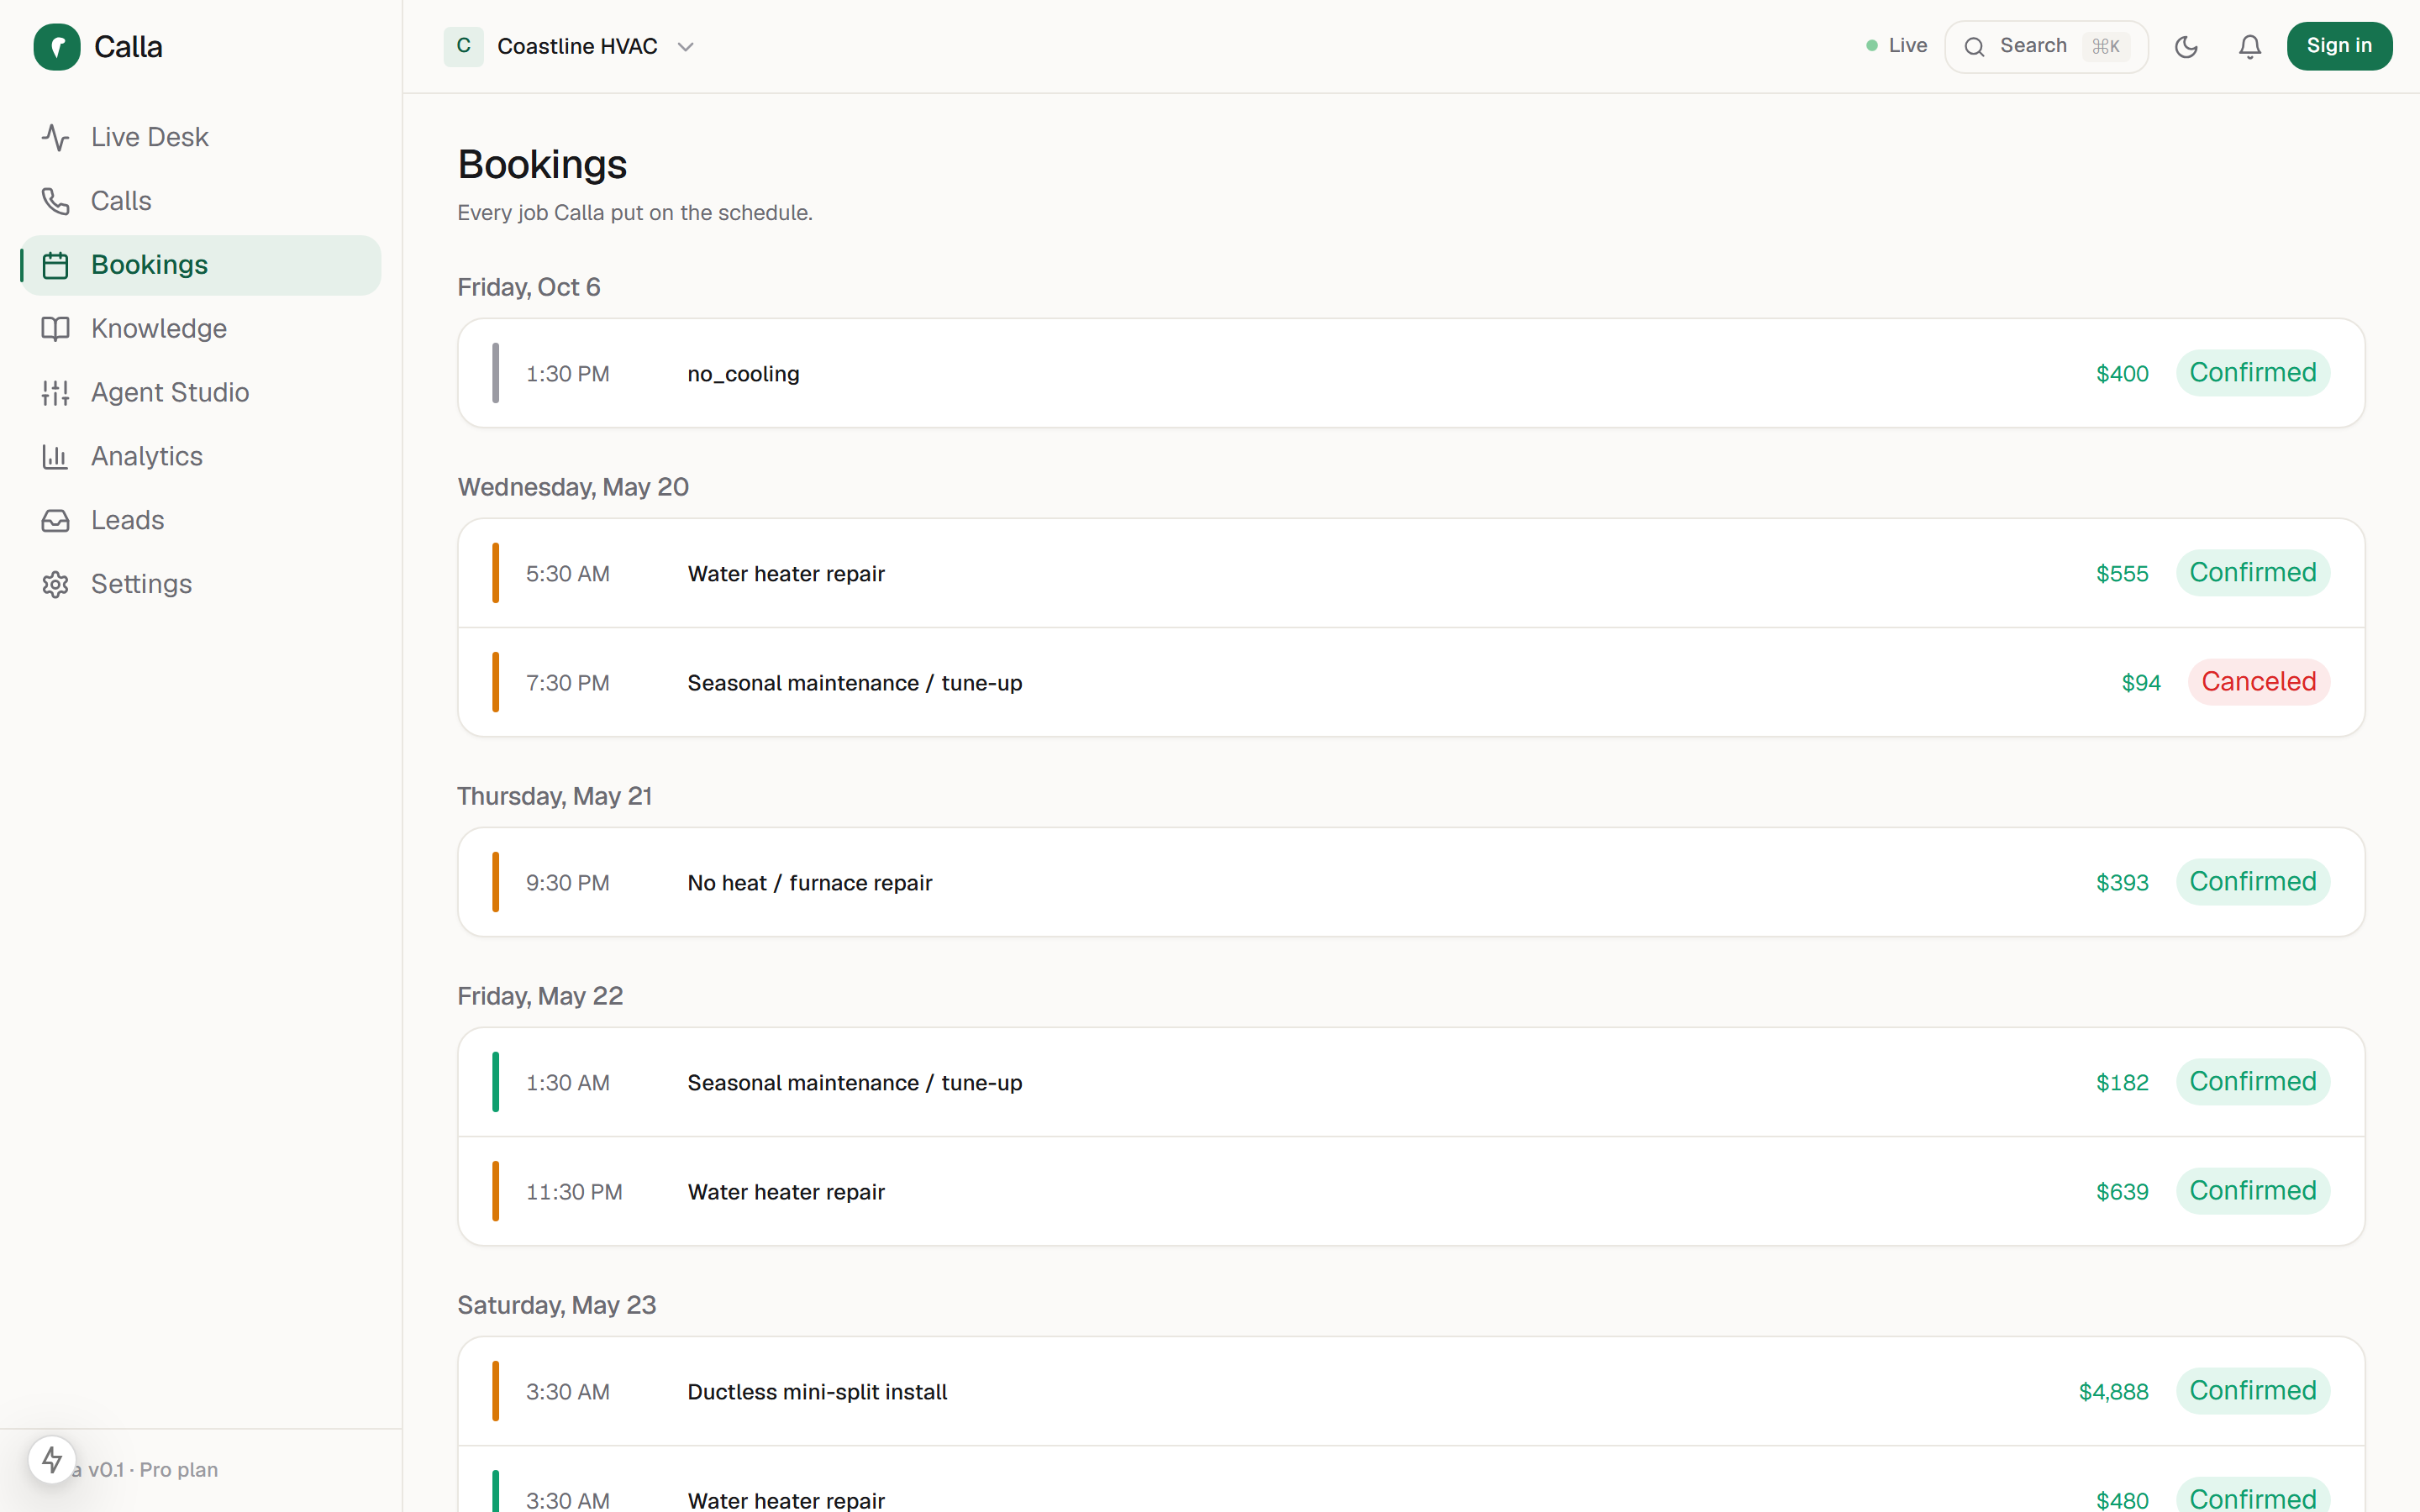
Task: Open the Knowledge section
Action: [201, 329]
